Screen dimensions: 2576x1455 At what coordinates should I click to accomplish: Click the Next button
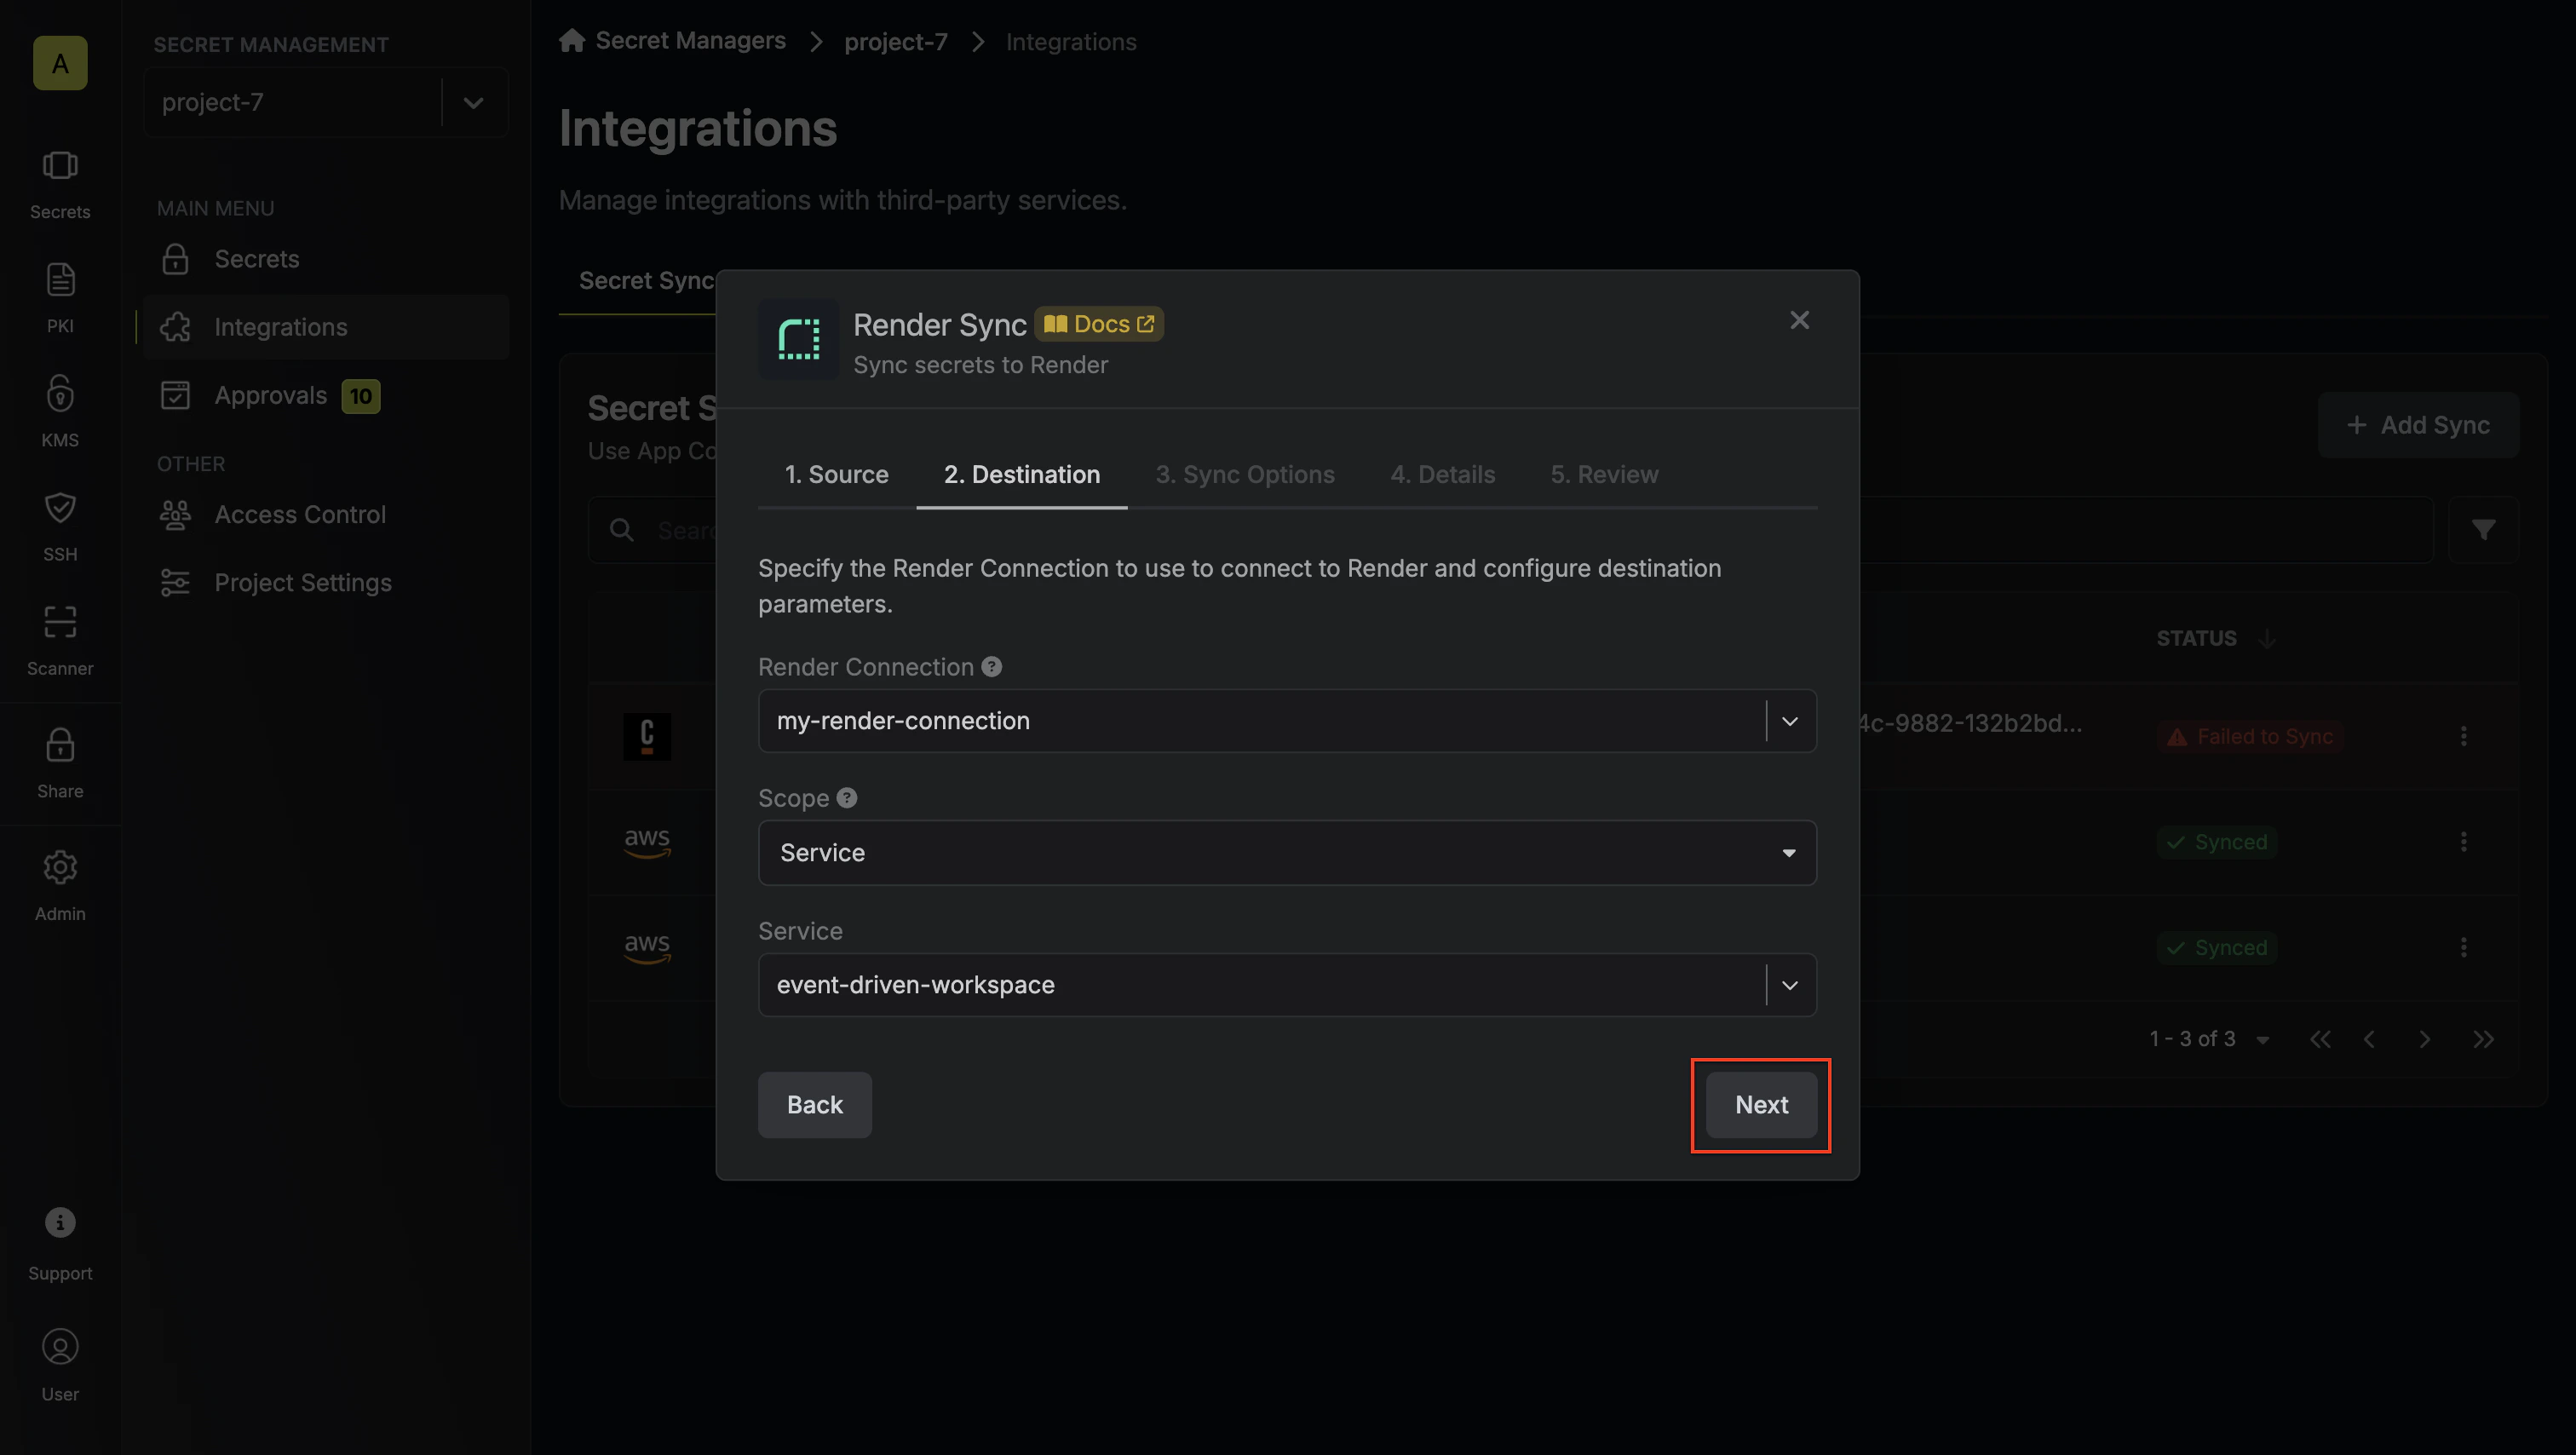[1761, 1105]
